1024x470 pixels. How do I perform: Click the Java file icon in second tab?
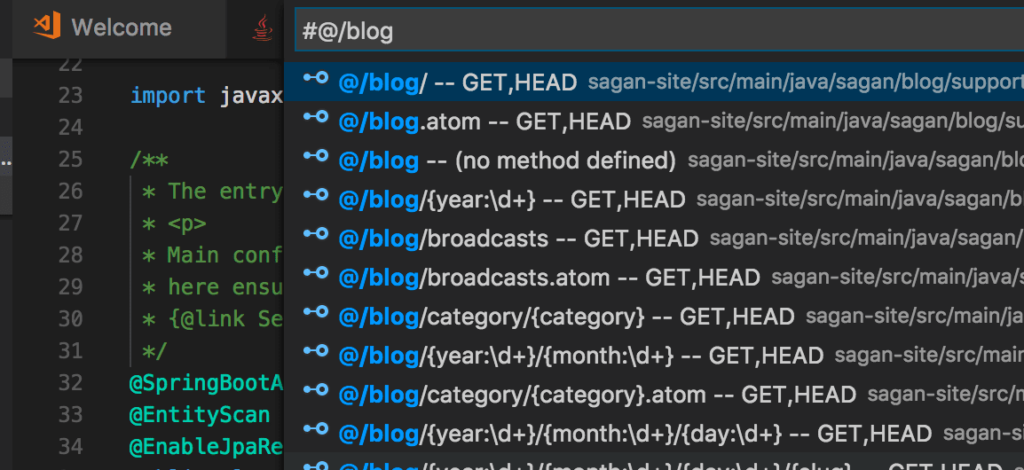pyautogui.click(x=262, y=29)
